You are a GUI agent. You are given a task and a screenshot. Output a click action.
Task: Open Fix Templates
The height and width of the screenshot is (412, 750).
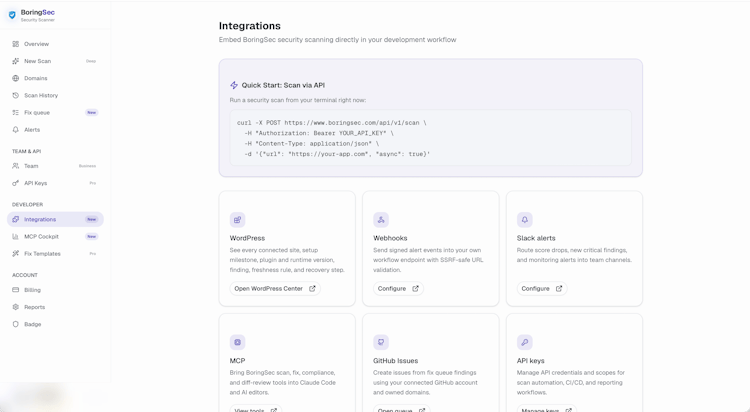pyautogui.click(x=55, y=254)
